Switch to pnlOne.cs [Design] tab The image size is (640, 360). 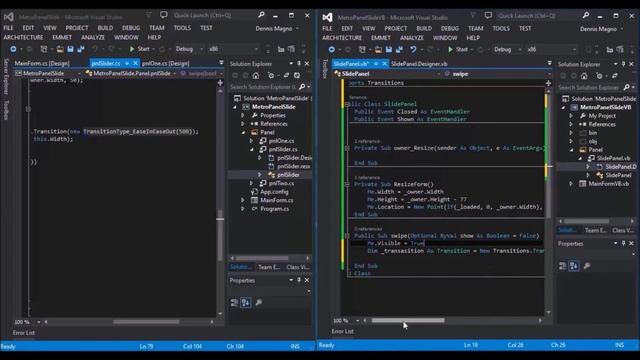coord(165,63)
